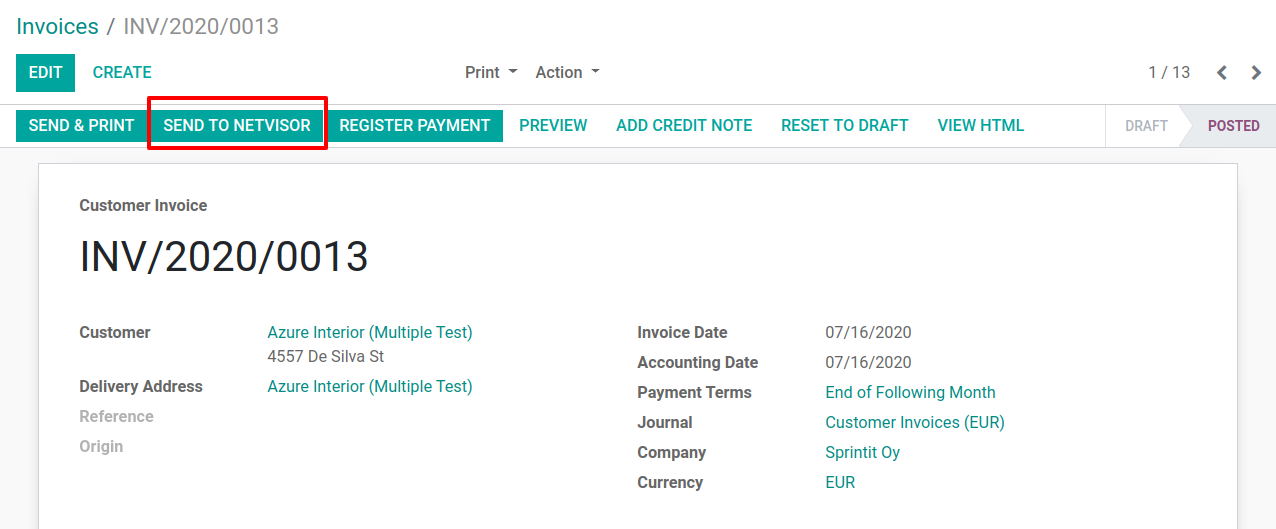Preview the invoice
The image size is (1276, 529).
553,125
